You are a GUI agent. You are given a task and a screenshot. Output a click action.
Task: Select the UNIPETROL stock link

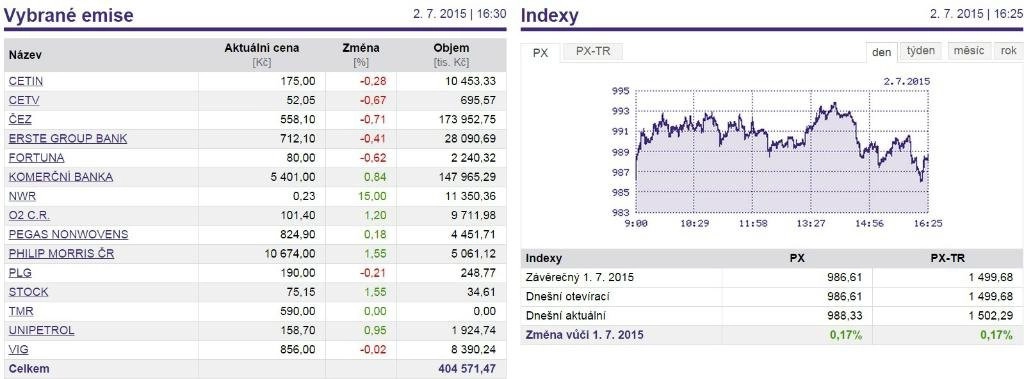point(41,330)
